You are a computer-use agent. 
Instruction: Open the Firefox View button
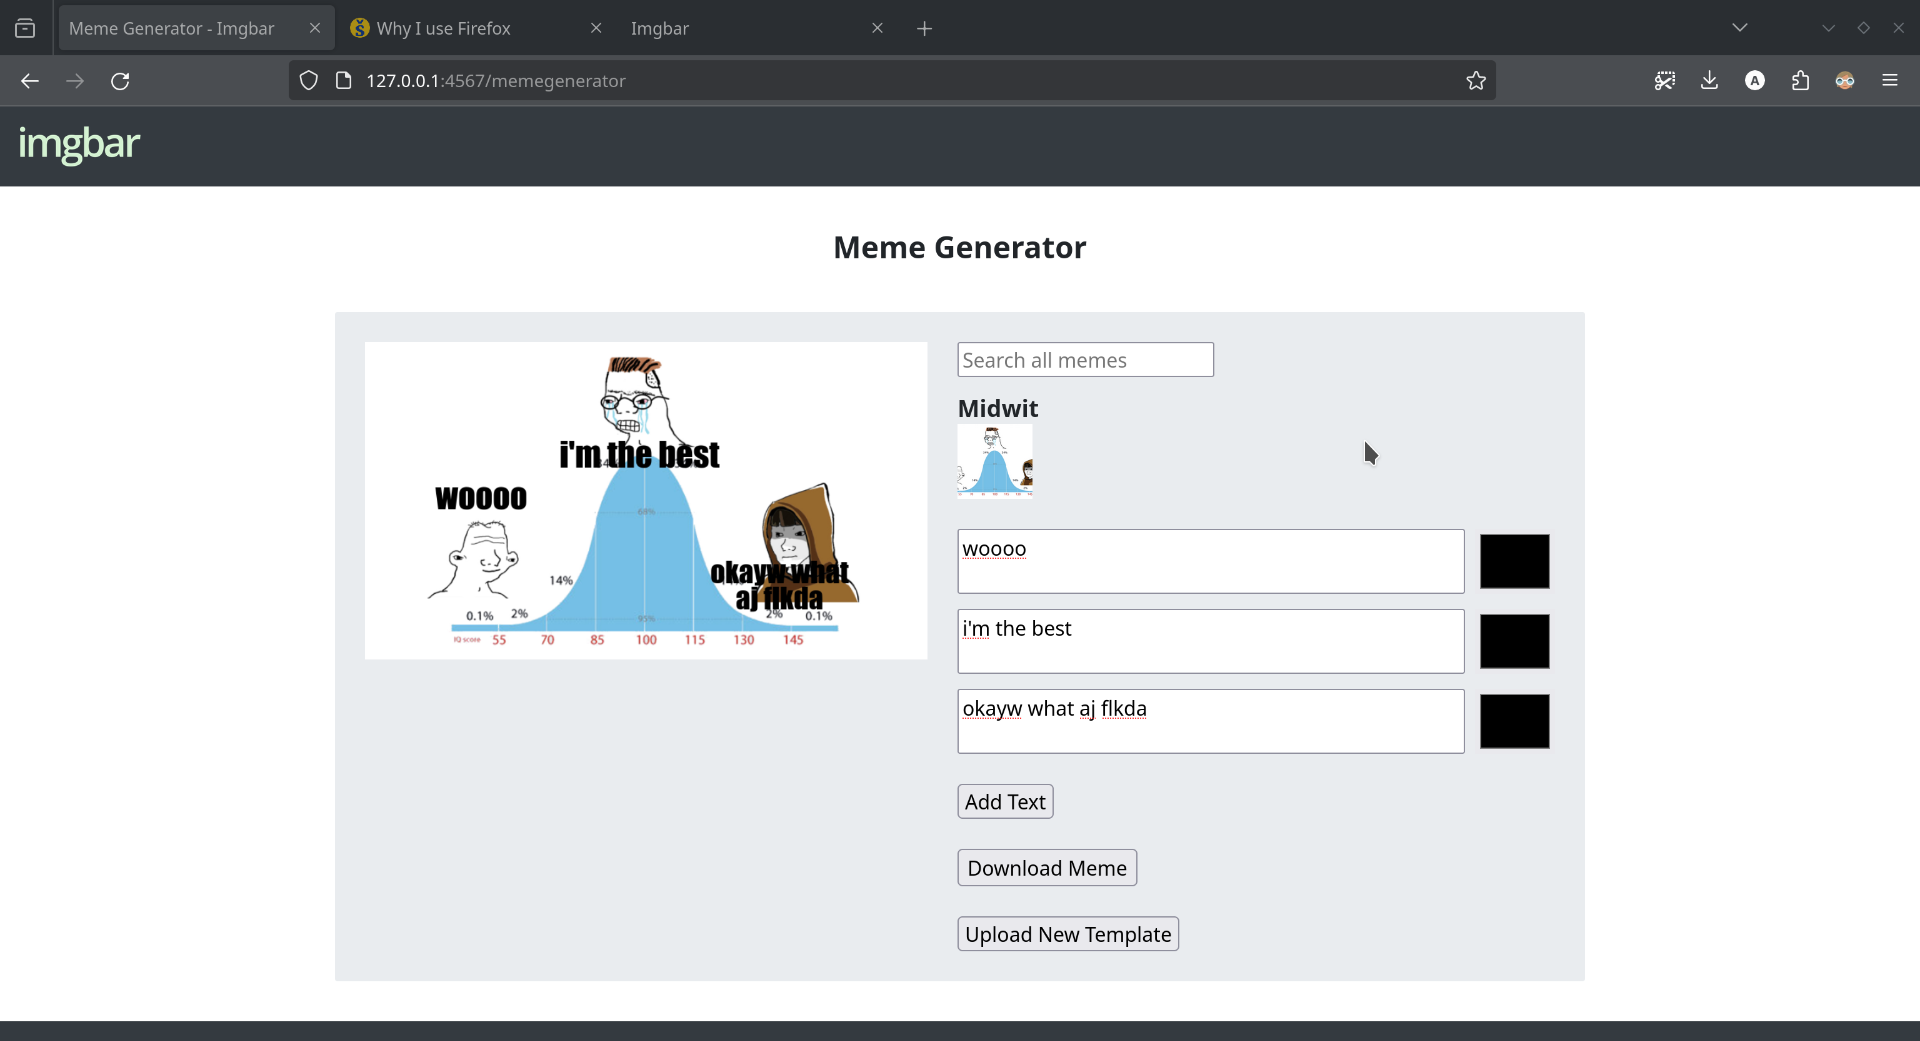point(26,28)
